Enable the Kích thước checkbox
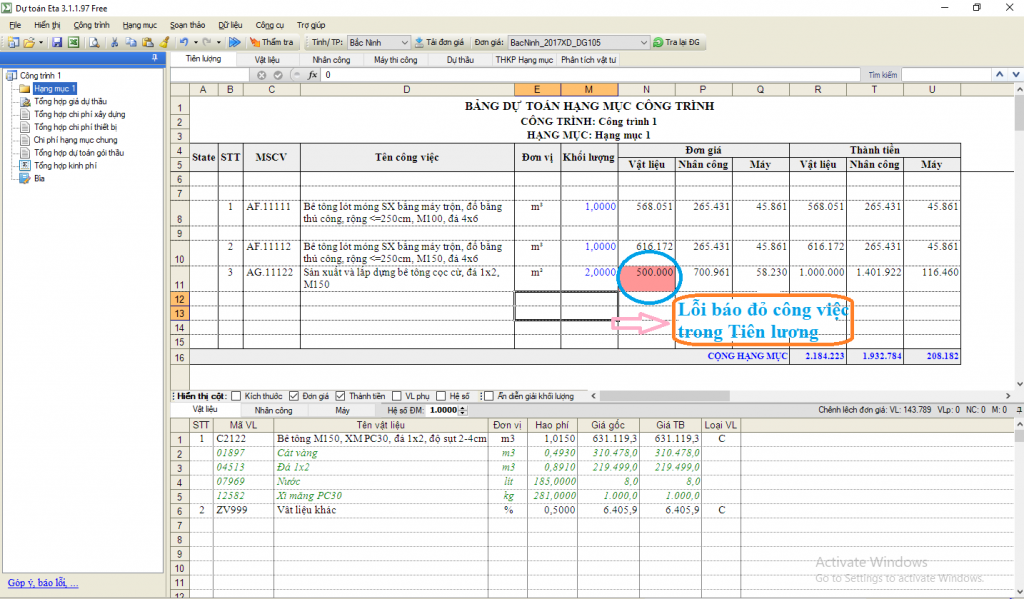 tap(236, 396)
